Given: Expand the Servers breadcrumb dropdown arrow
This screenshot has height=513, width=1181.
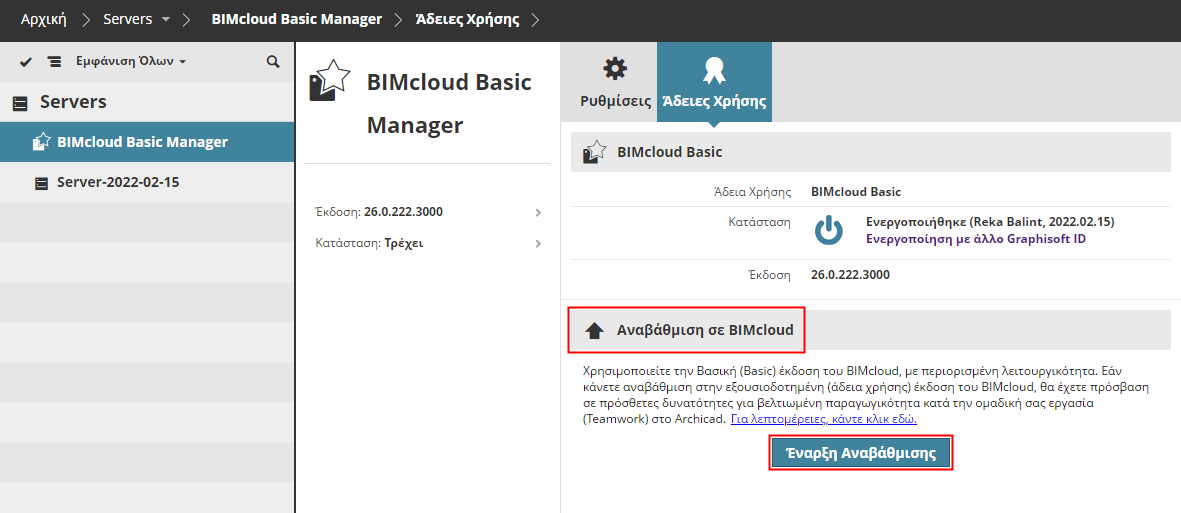Looking at the screenshot, I should click(x=166, y=20).
